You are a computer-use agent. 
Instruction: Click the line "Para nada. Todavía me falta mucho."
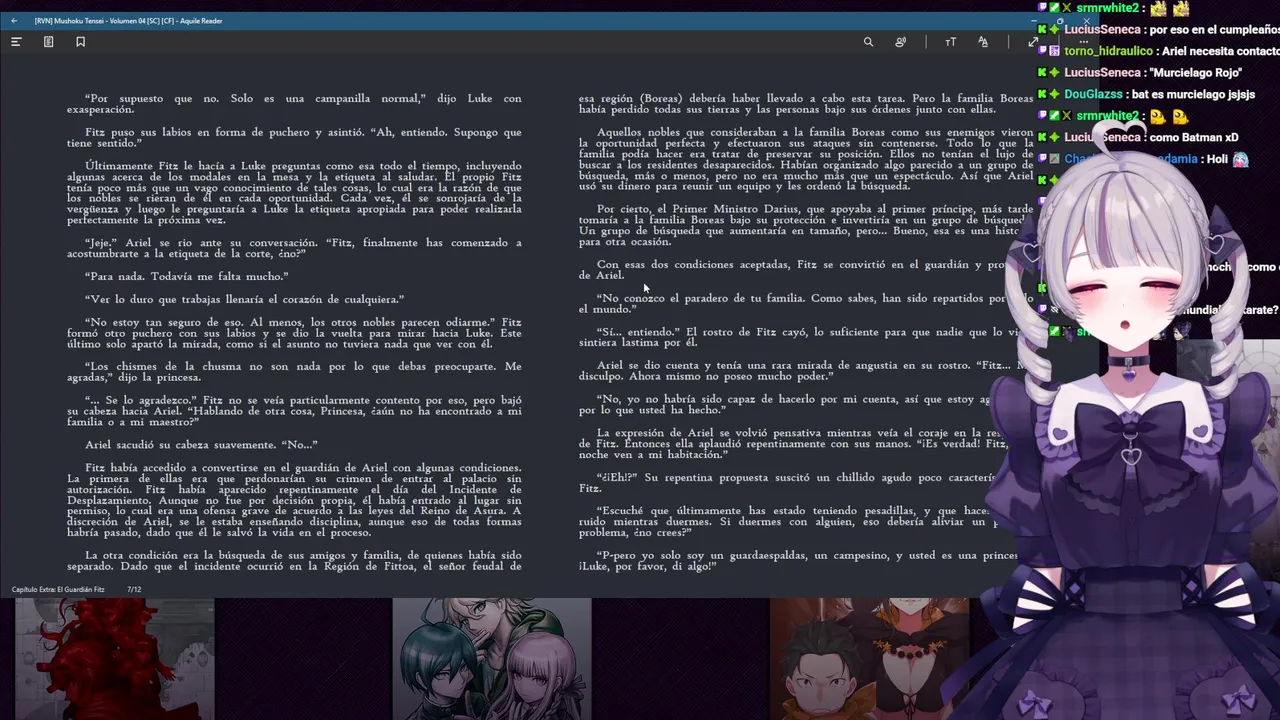[x=186, y=276]
